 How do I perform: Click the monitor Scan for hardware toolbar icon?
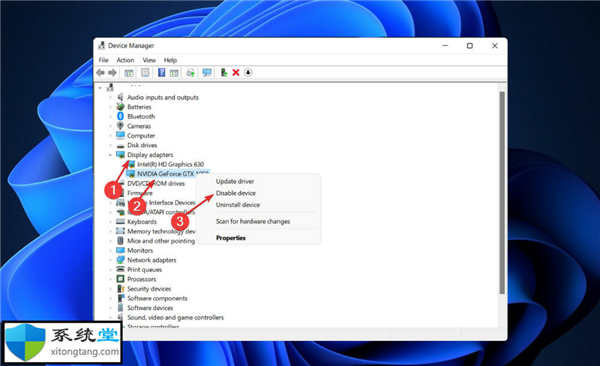pyautogui.click(x=207, y=72)
